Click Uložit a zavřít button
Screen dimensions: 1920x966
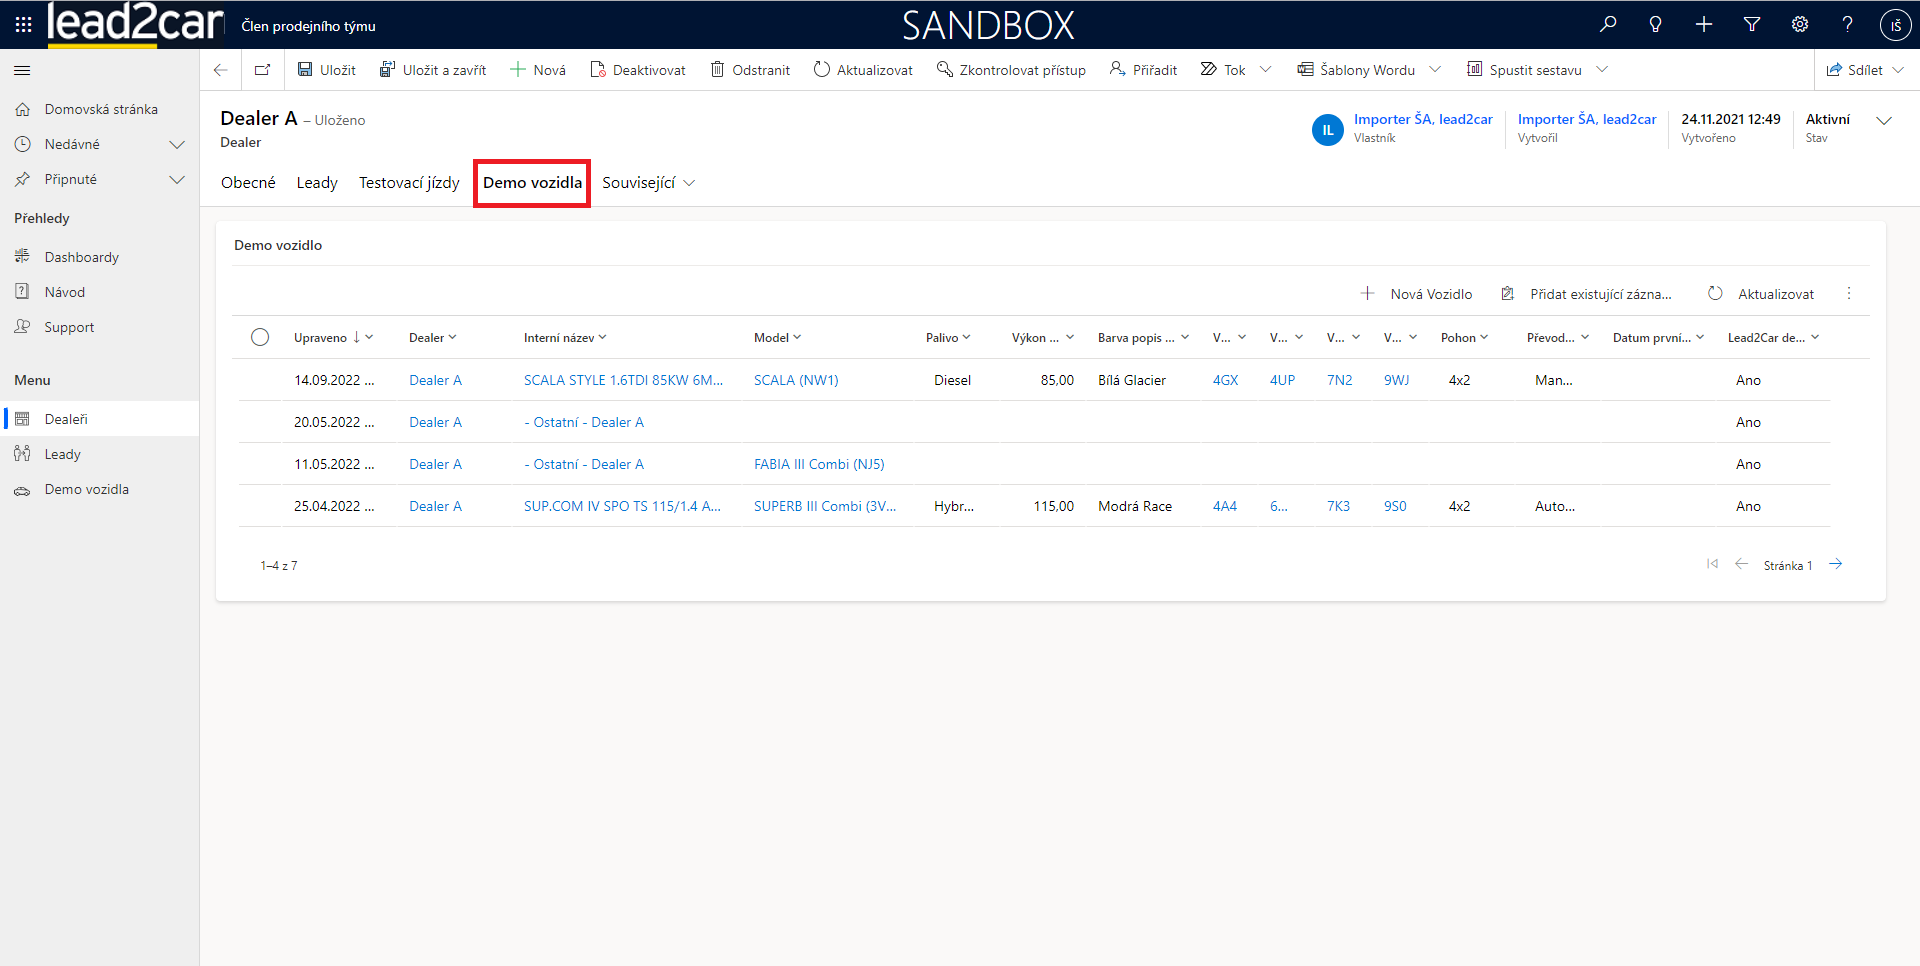(433, 70)
